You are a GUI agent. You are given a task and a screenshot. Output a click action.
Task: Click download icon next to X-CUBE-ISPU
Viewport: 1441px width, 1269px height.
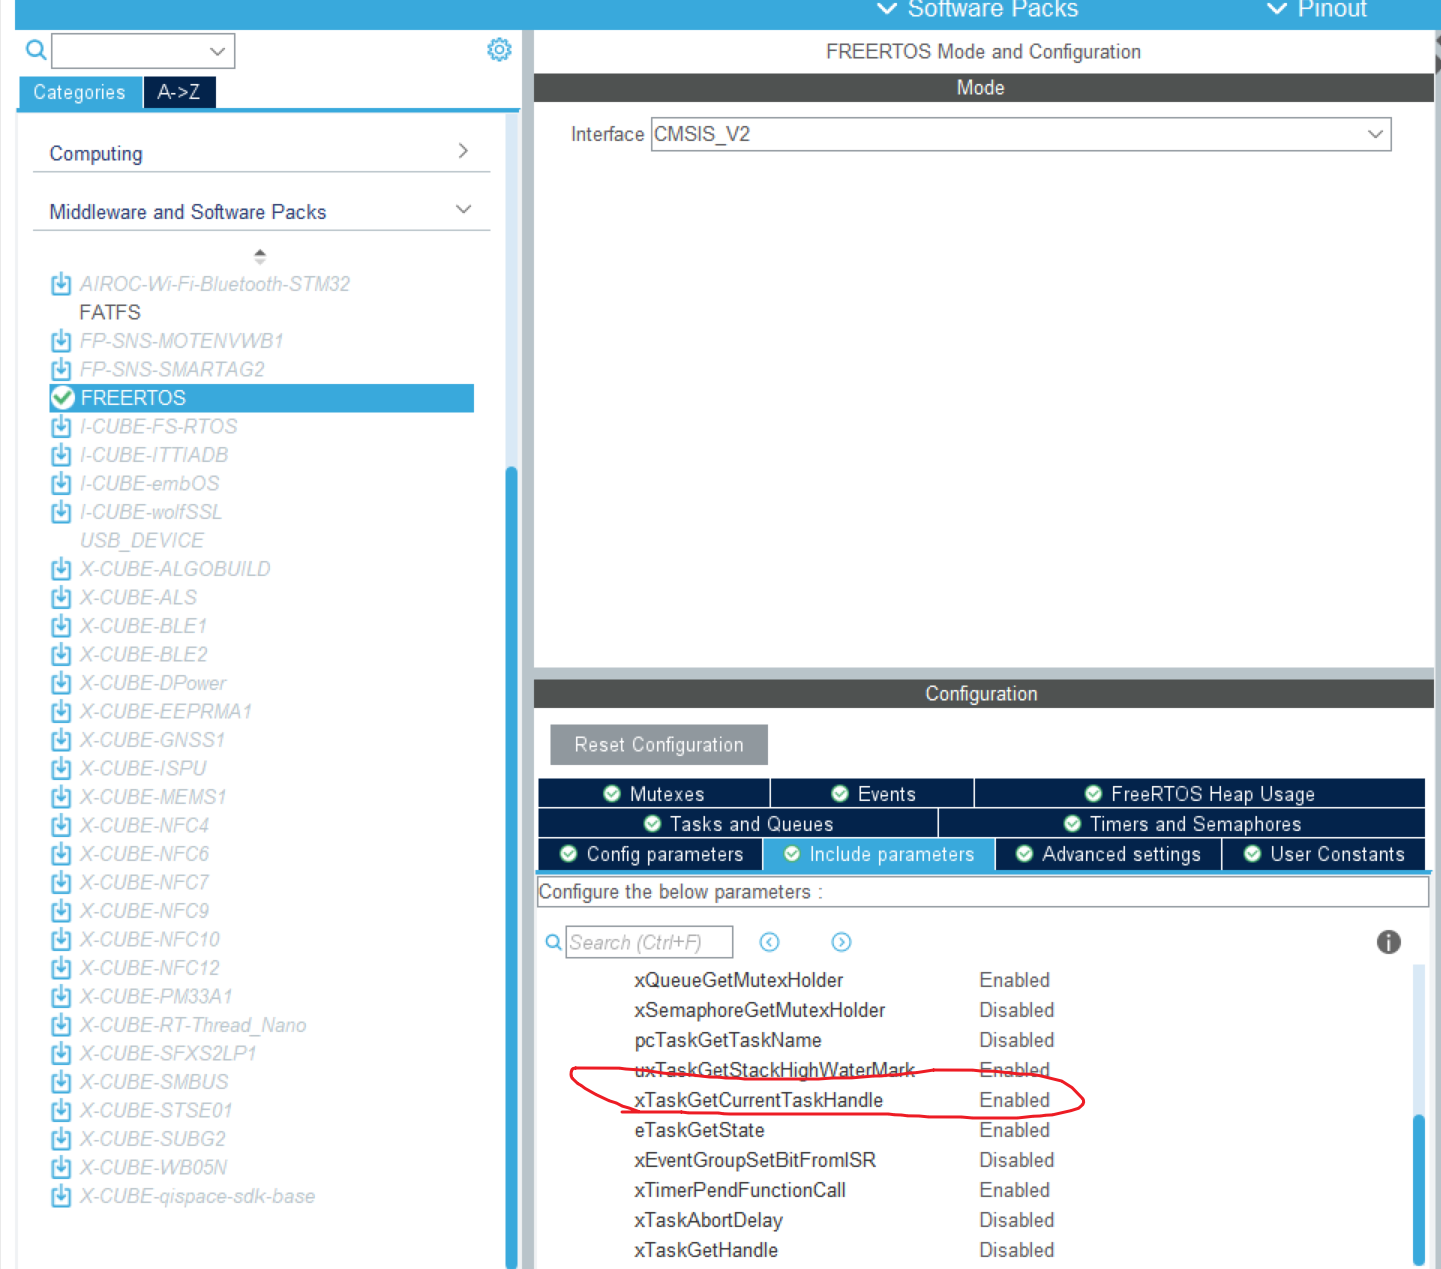[61, 768]
